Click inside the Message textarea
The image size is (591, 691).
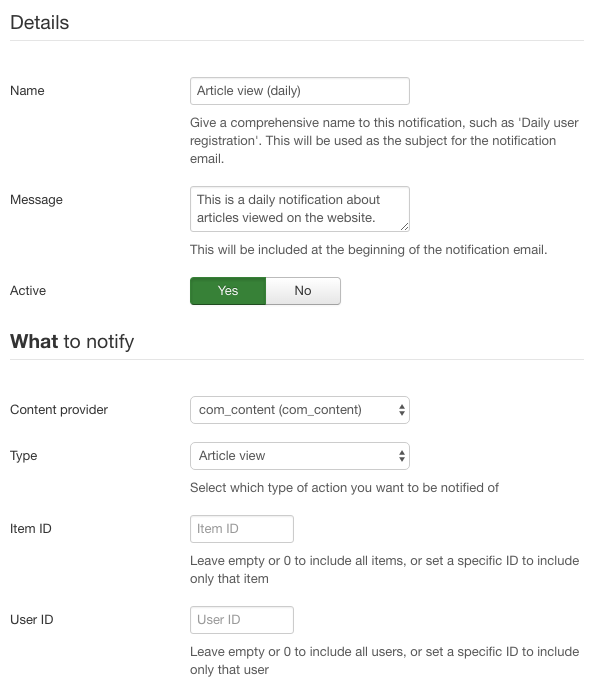[x=300, y=209]
